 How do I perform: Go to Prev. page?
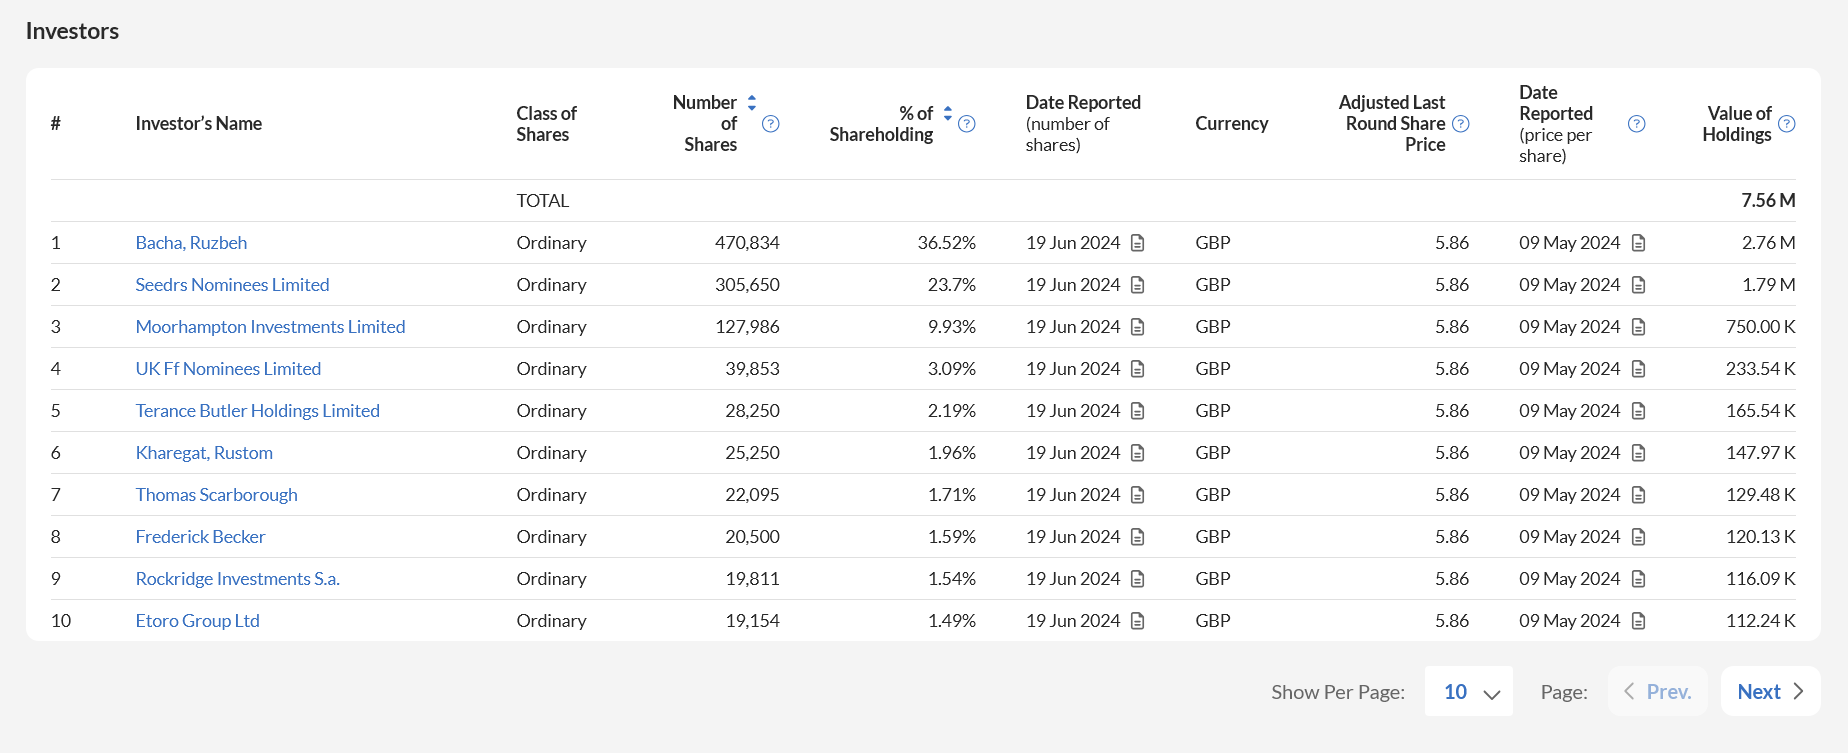tap(1657, 691)
